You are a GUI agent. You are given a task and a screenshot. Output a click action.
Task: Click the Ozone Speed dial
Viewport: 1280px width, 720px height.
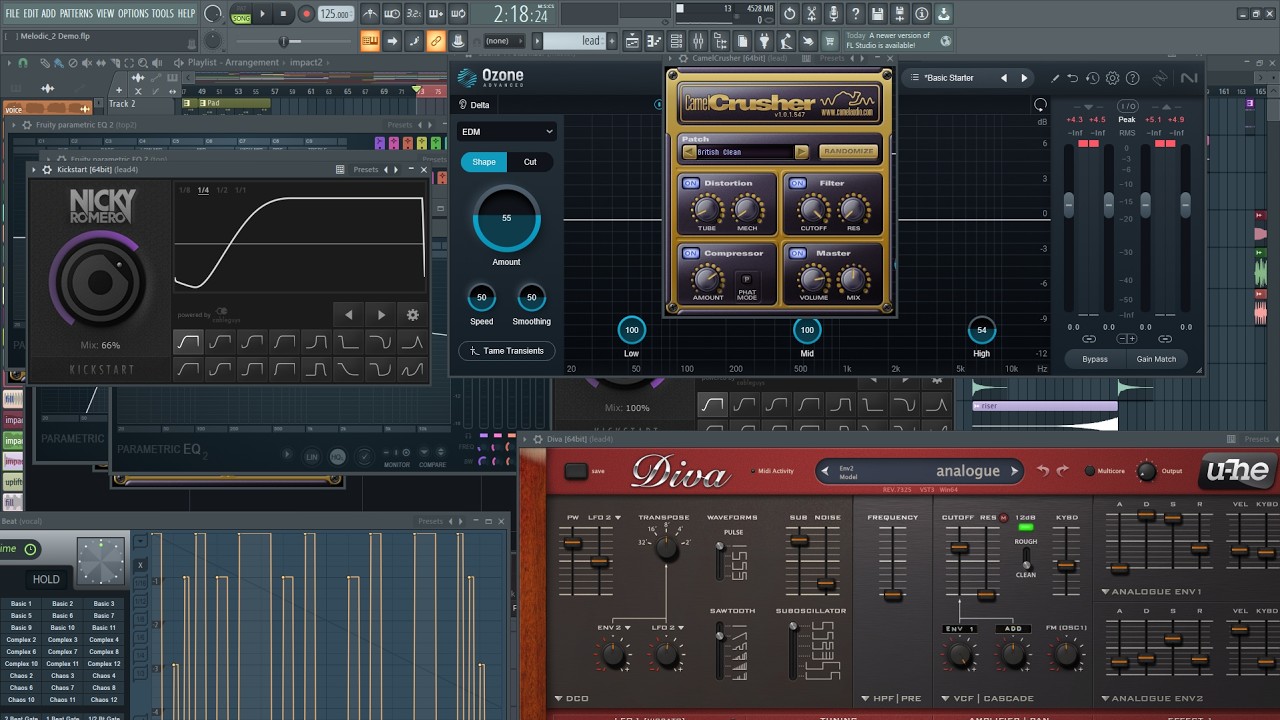(481, 297)
